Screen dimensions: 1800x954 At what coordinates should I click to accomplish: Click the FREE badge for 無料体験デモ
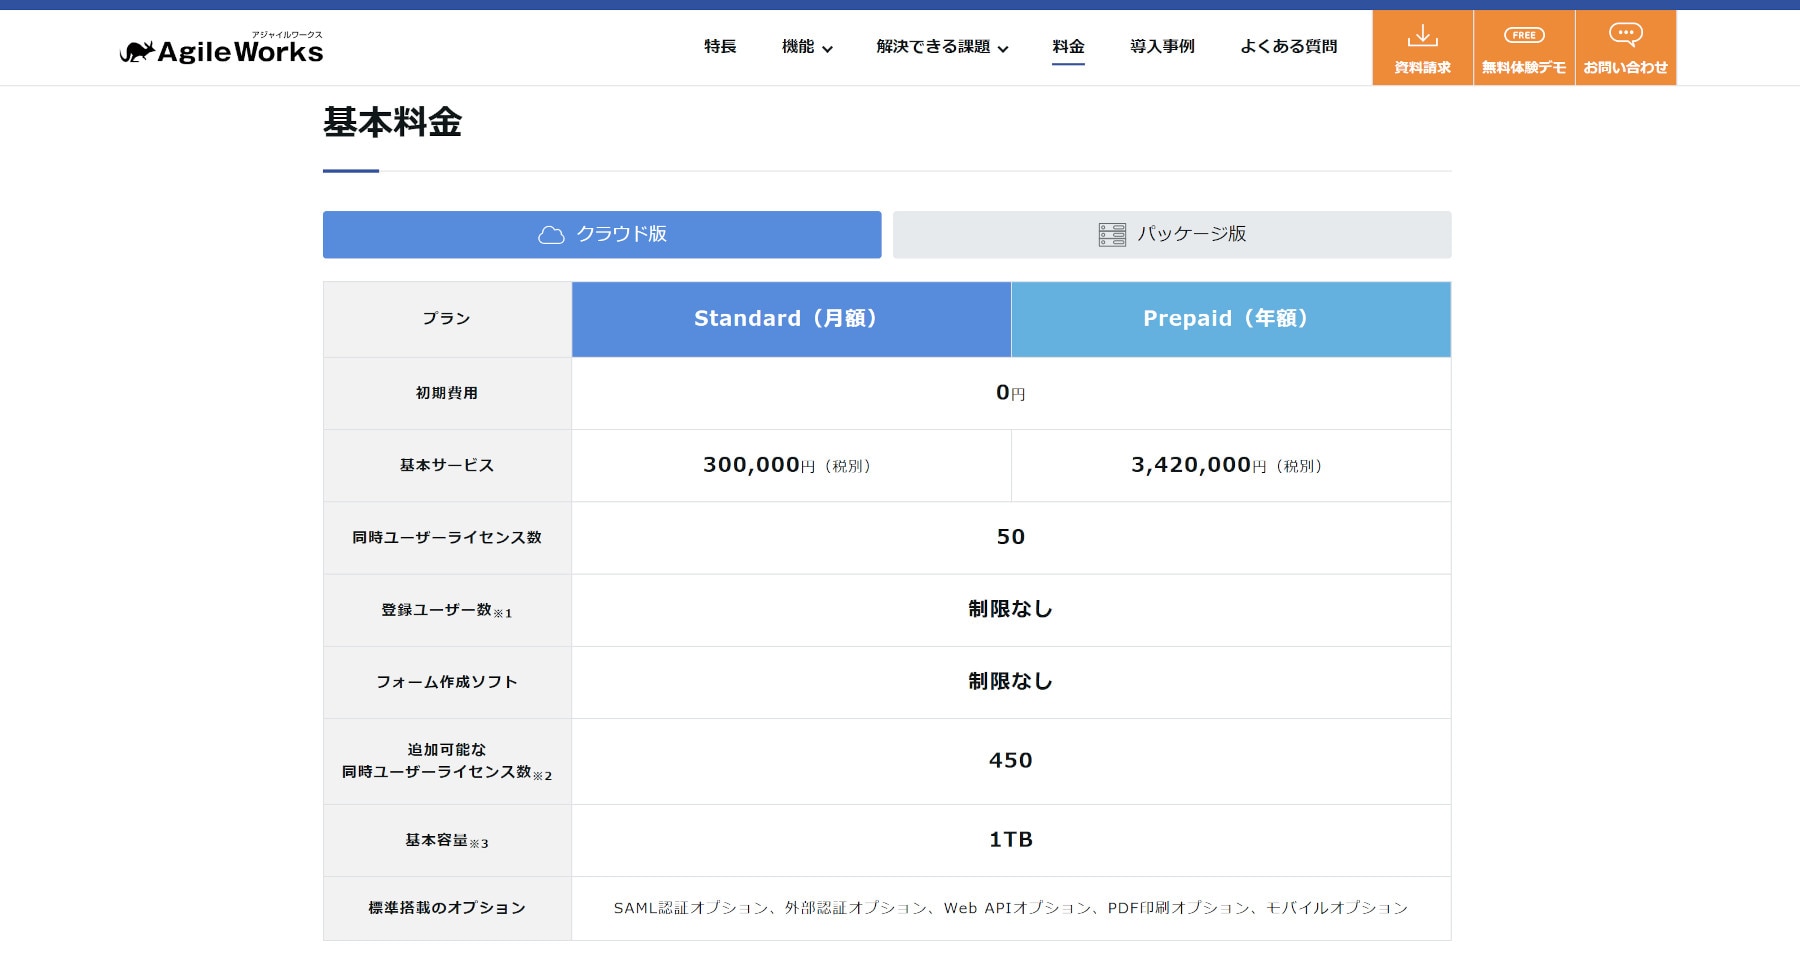pyautogui.click(x=1524, y=35)
